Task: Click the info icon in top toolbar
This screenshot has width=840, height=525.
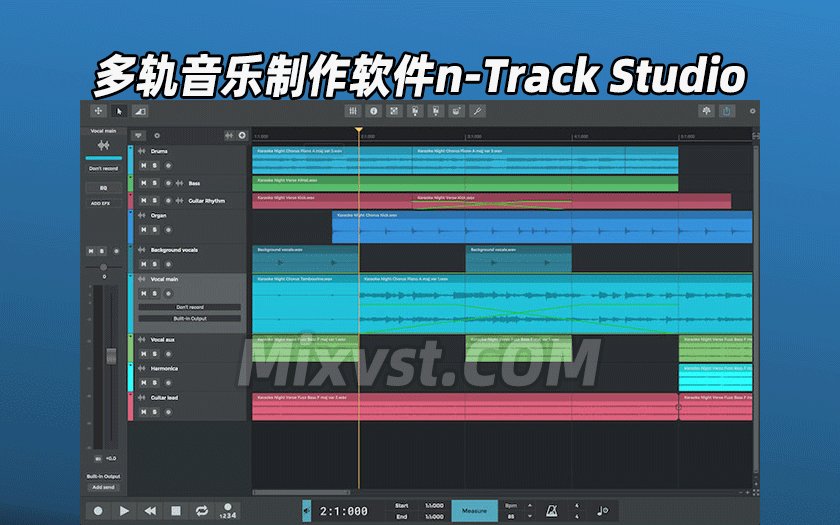Action: tap(373, 111)
